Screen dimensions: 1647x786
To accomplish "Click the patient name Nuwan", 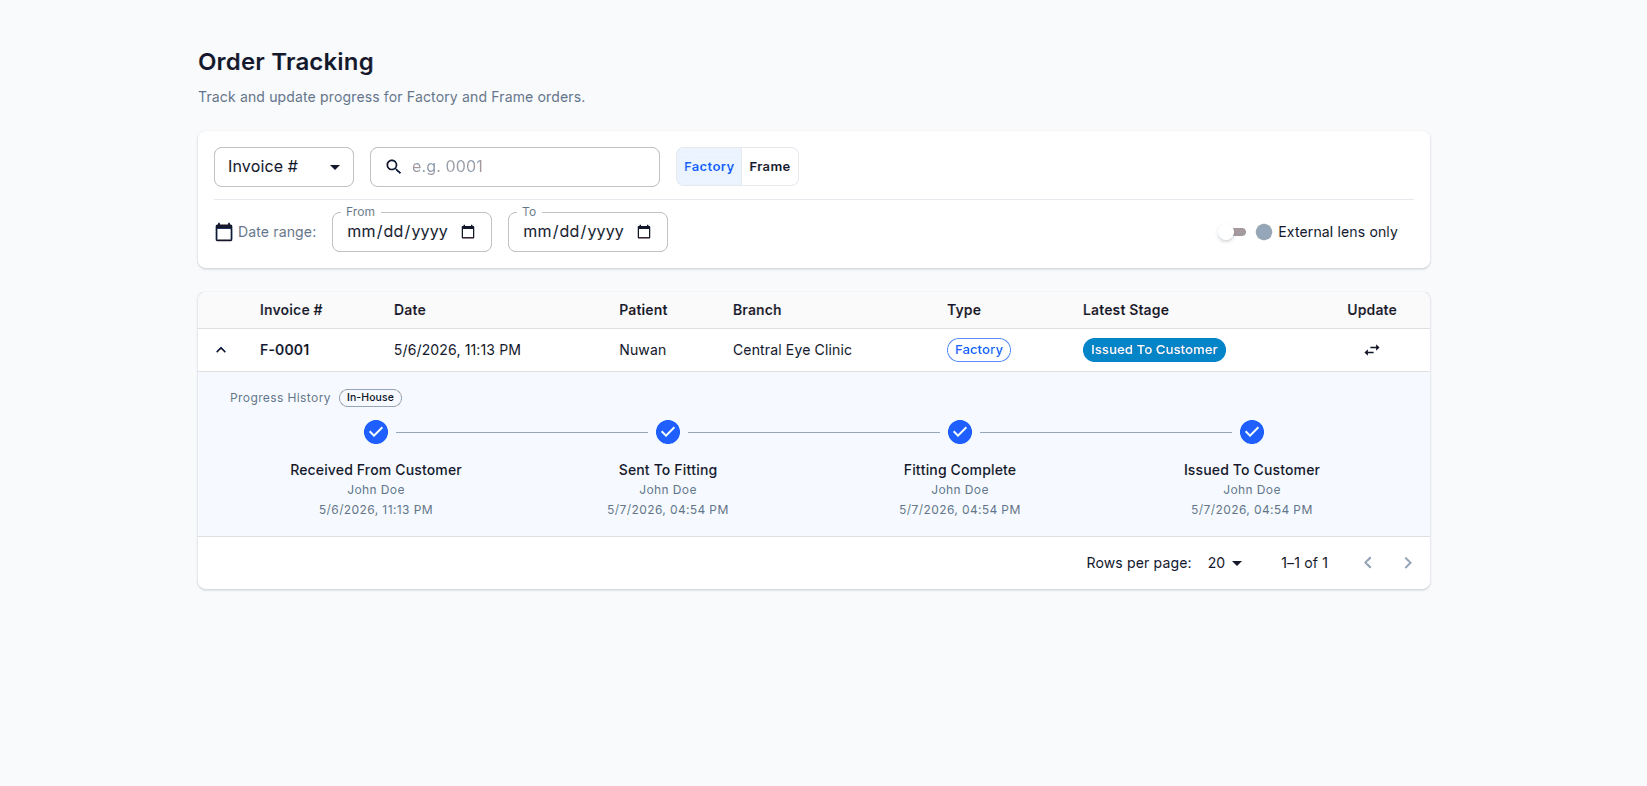I will click(x=643, y=350).
